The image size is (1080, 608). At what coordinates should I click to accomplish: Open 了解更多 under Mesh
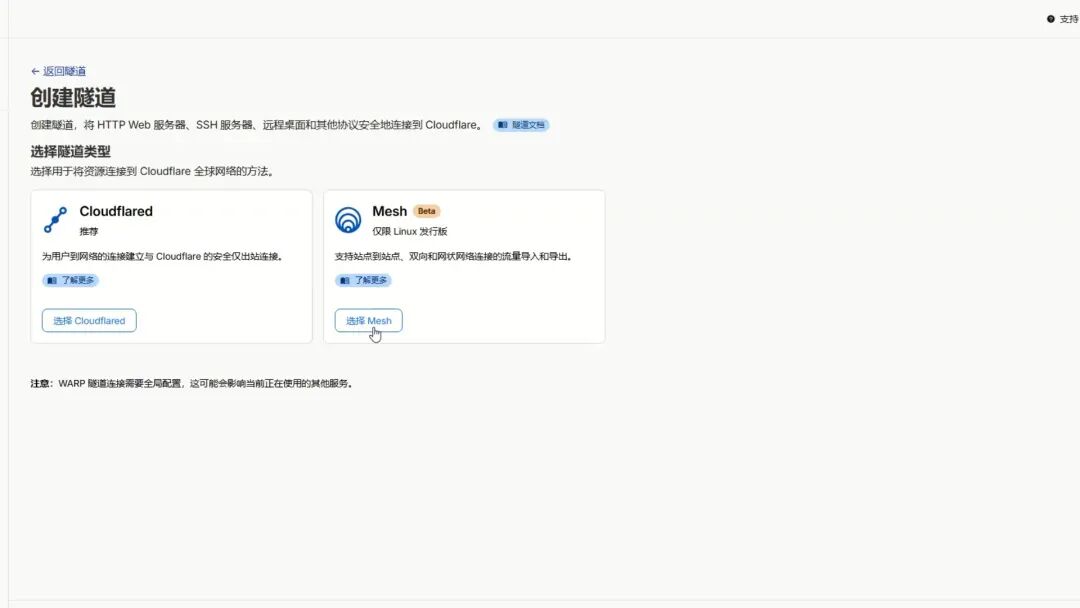pos(363,280)
